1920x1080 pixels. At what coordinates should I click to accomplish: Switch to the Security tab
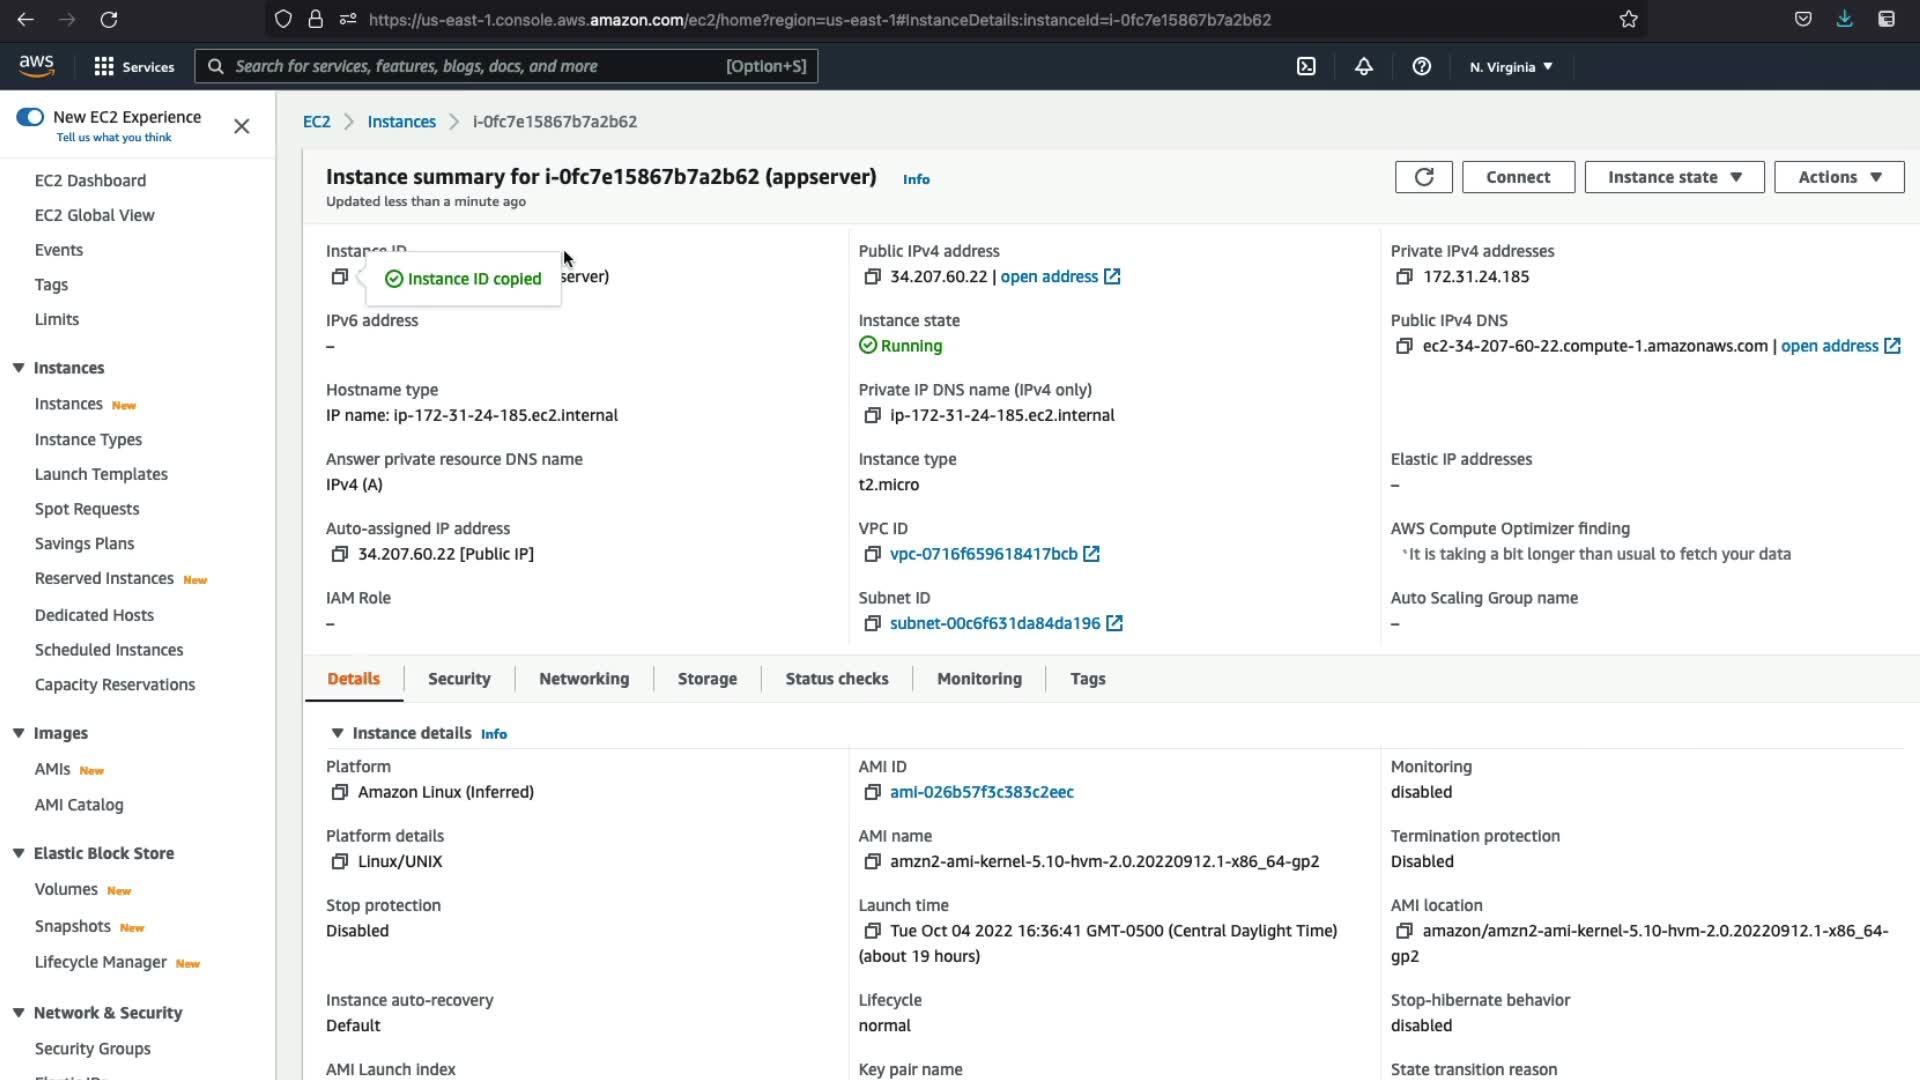click(x=459, y=679)
